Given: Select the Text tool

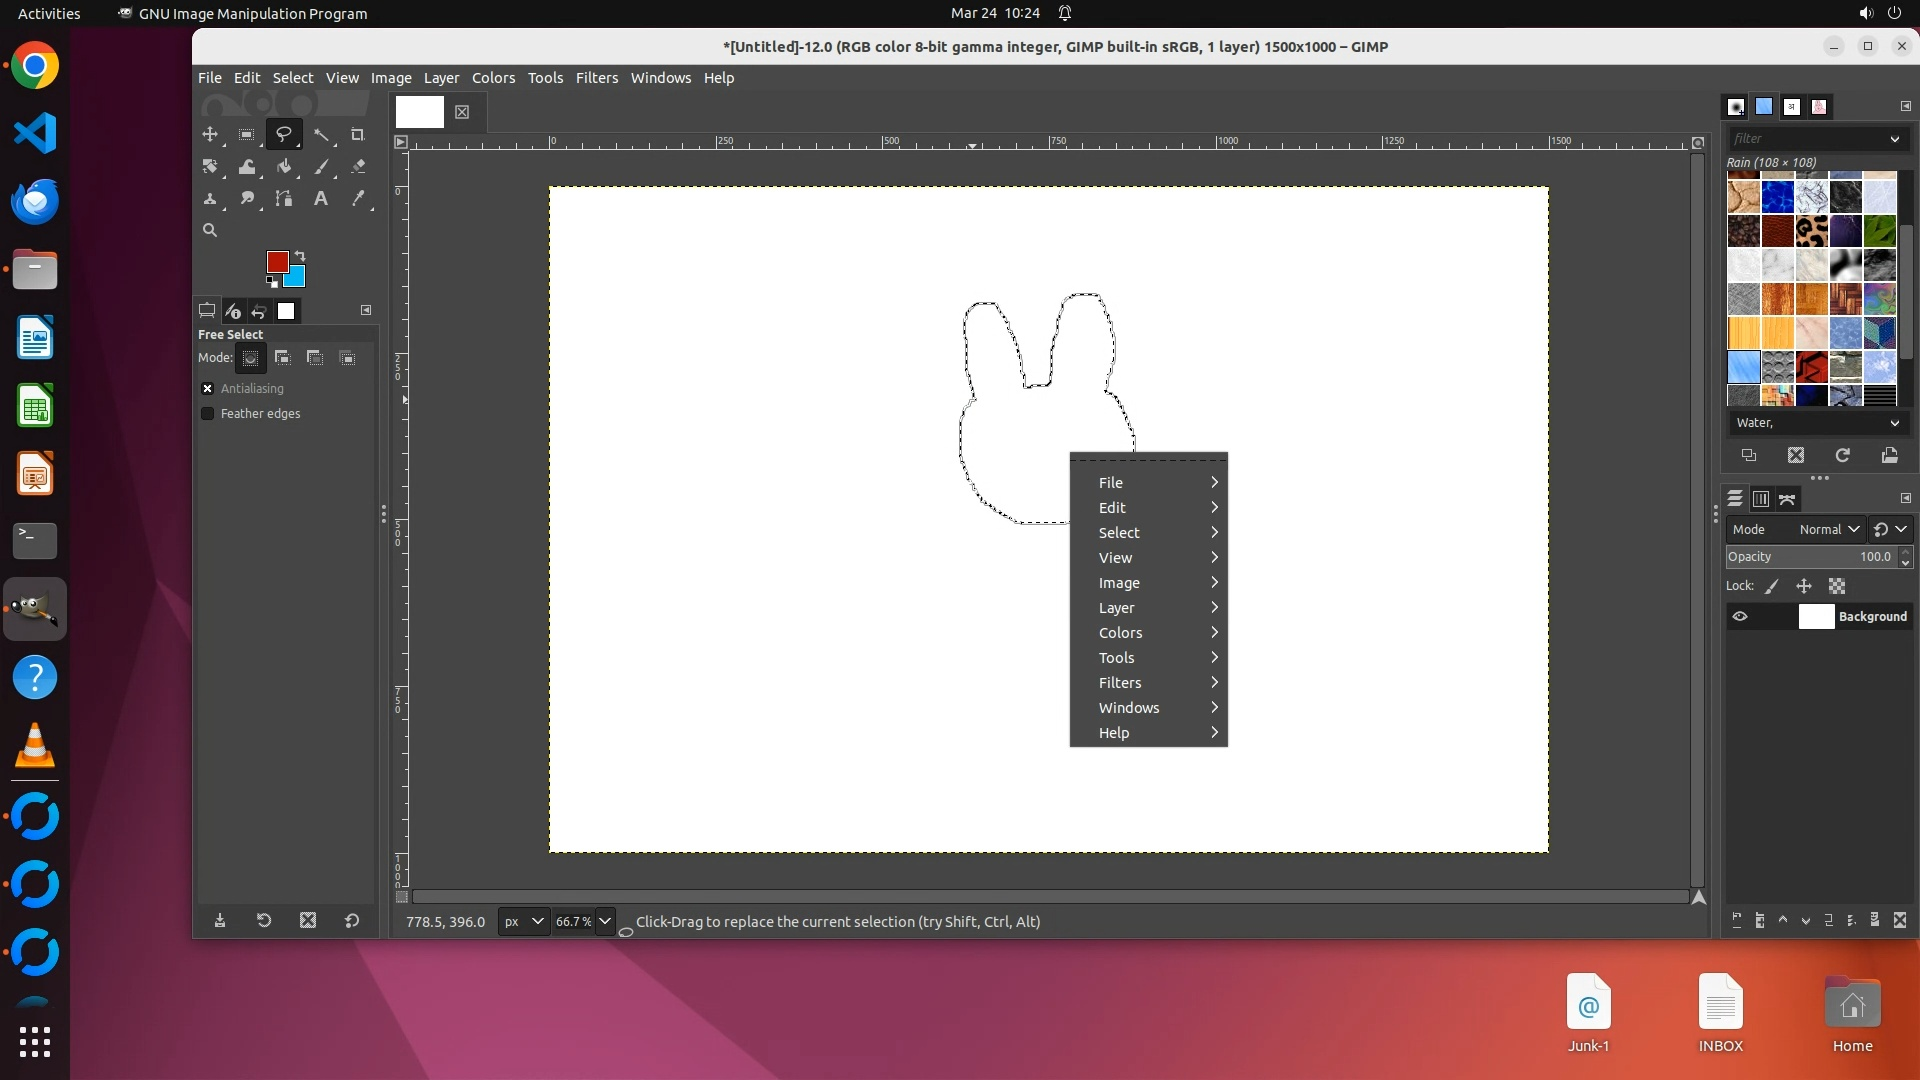Looking at the screenshot, I should [x=320, y=199].
